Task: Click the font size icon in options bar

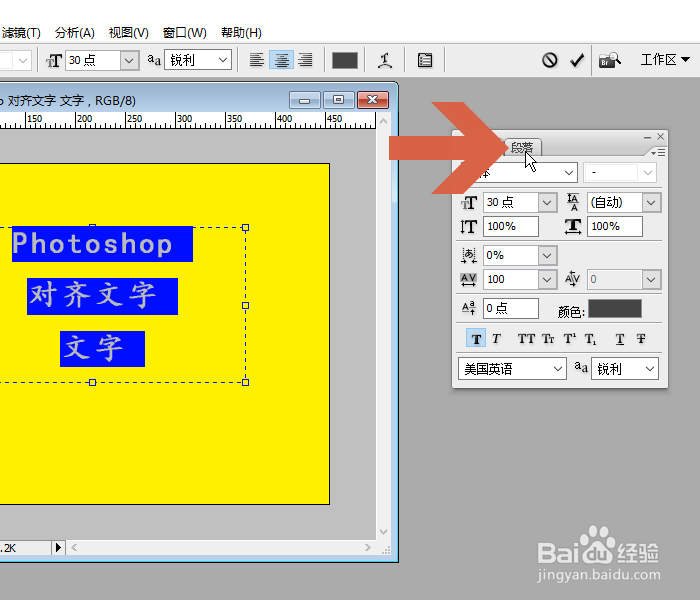Action: pos(54,60)
